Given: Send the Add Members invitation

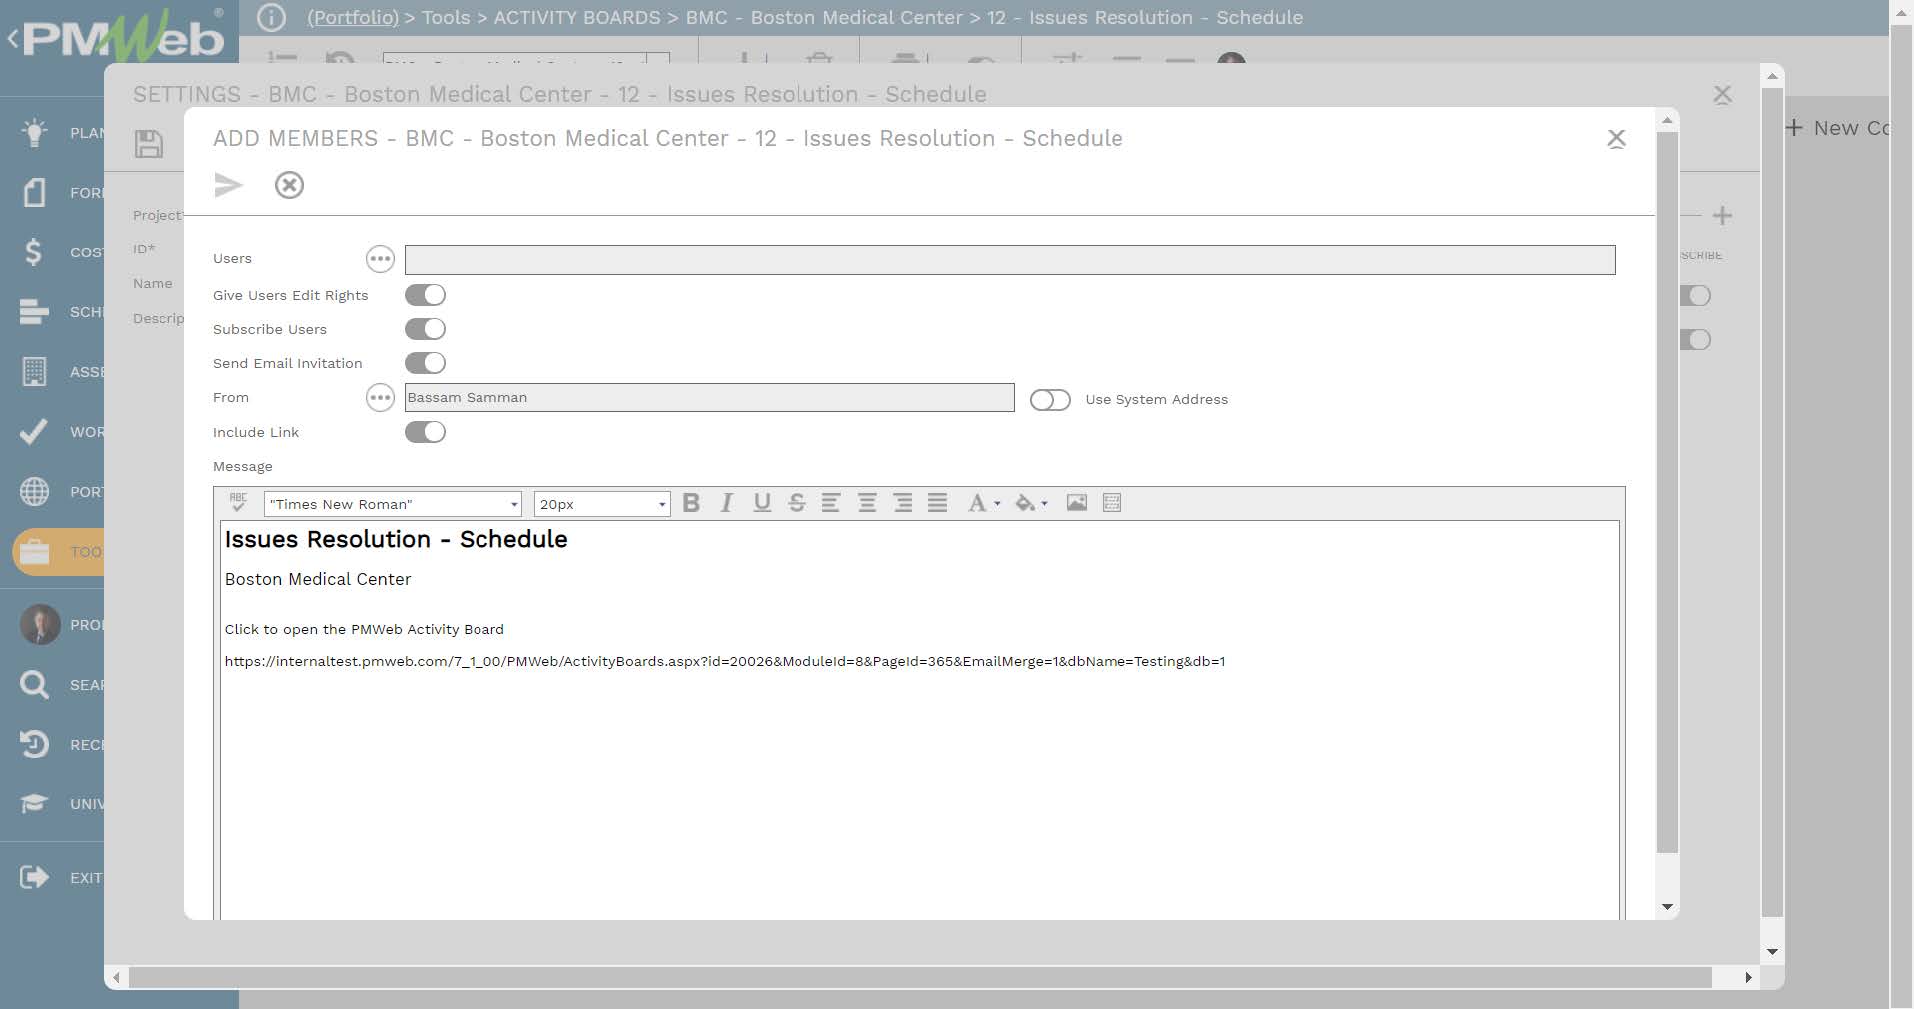Looking at the screenshot, I should click(228, 185).
